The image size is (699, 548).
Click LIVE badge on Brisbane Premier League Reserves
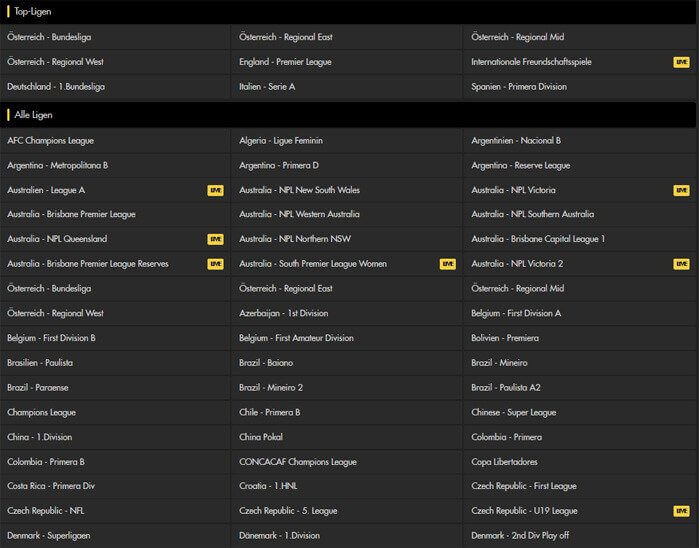tap(215, 264)
